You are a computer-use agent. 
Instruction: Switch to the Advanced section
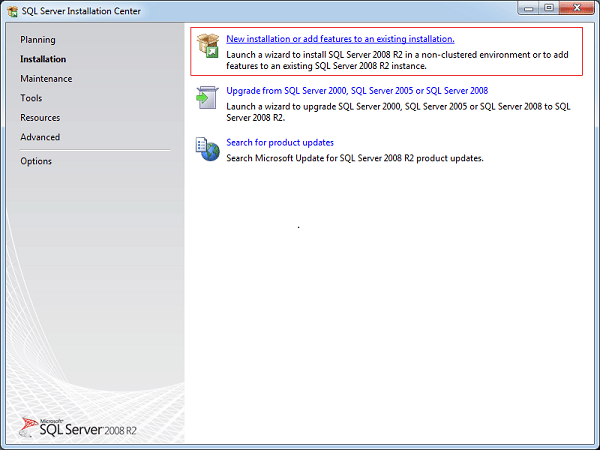(40, 137)
